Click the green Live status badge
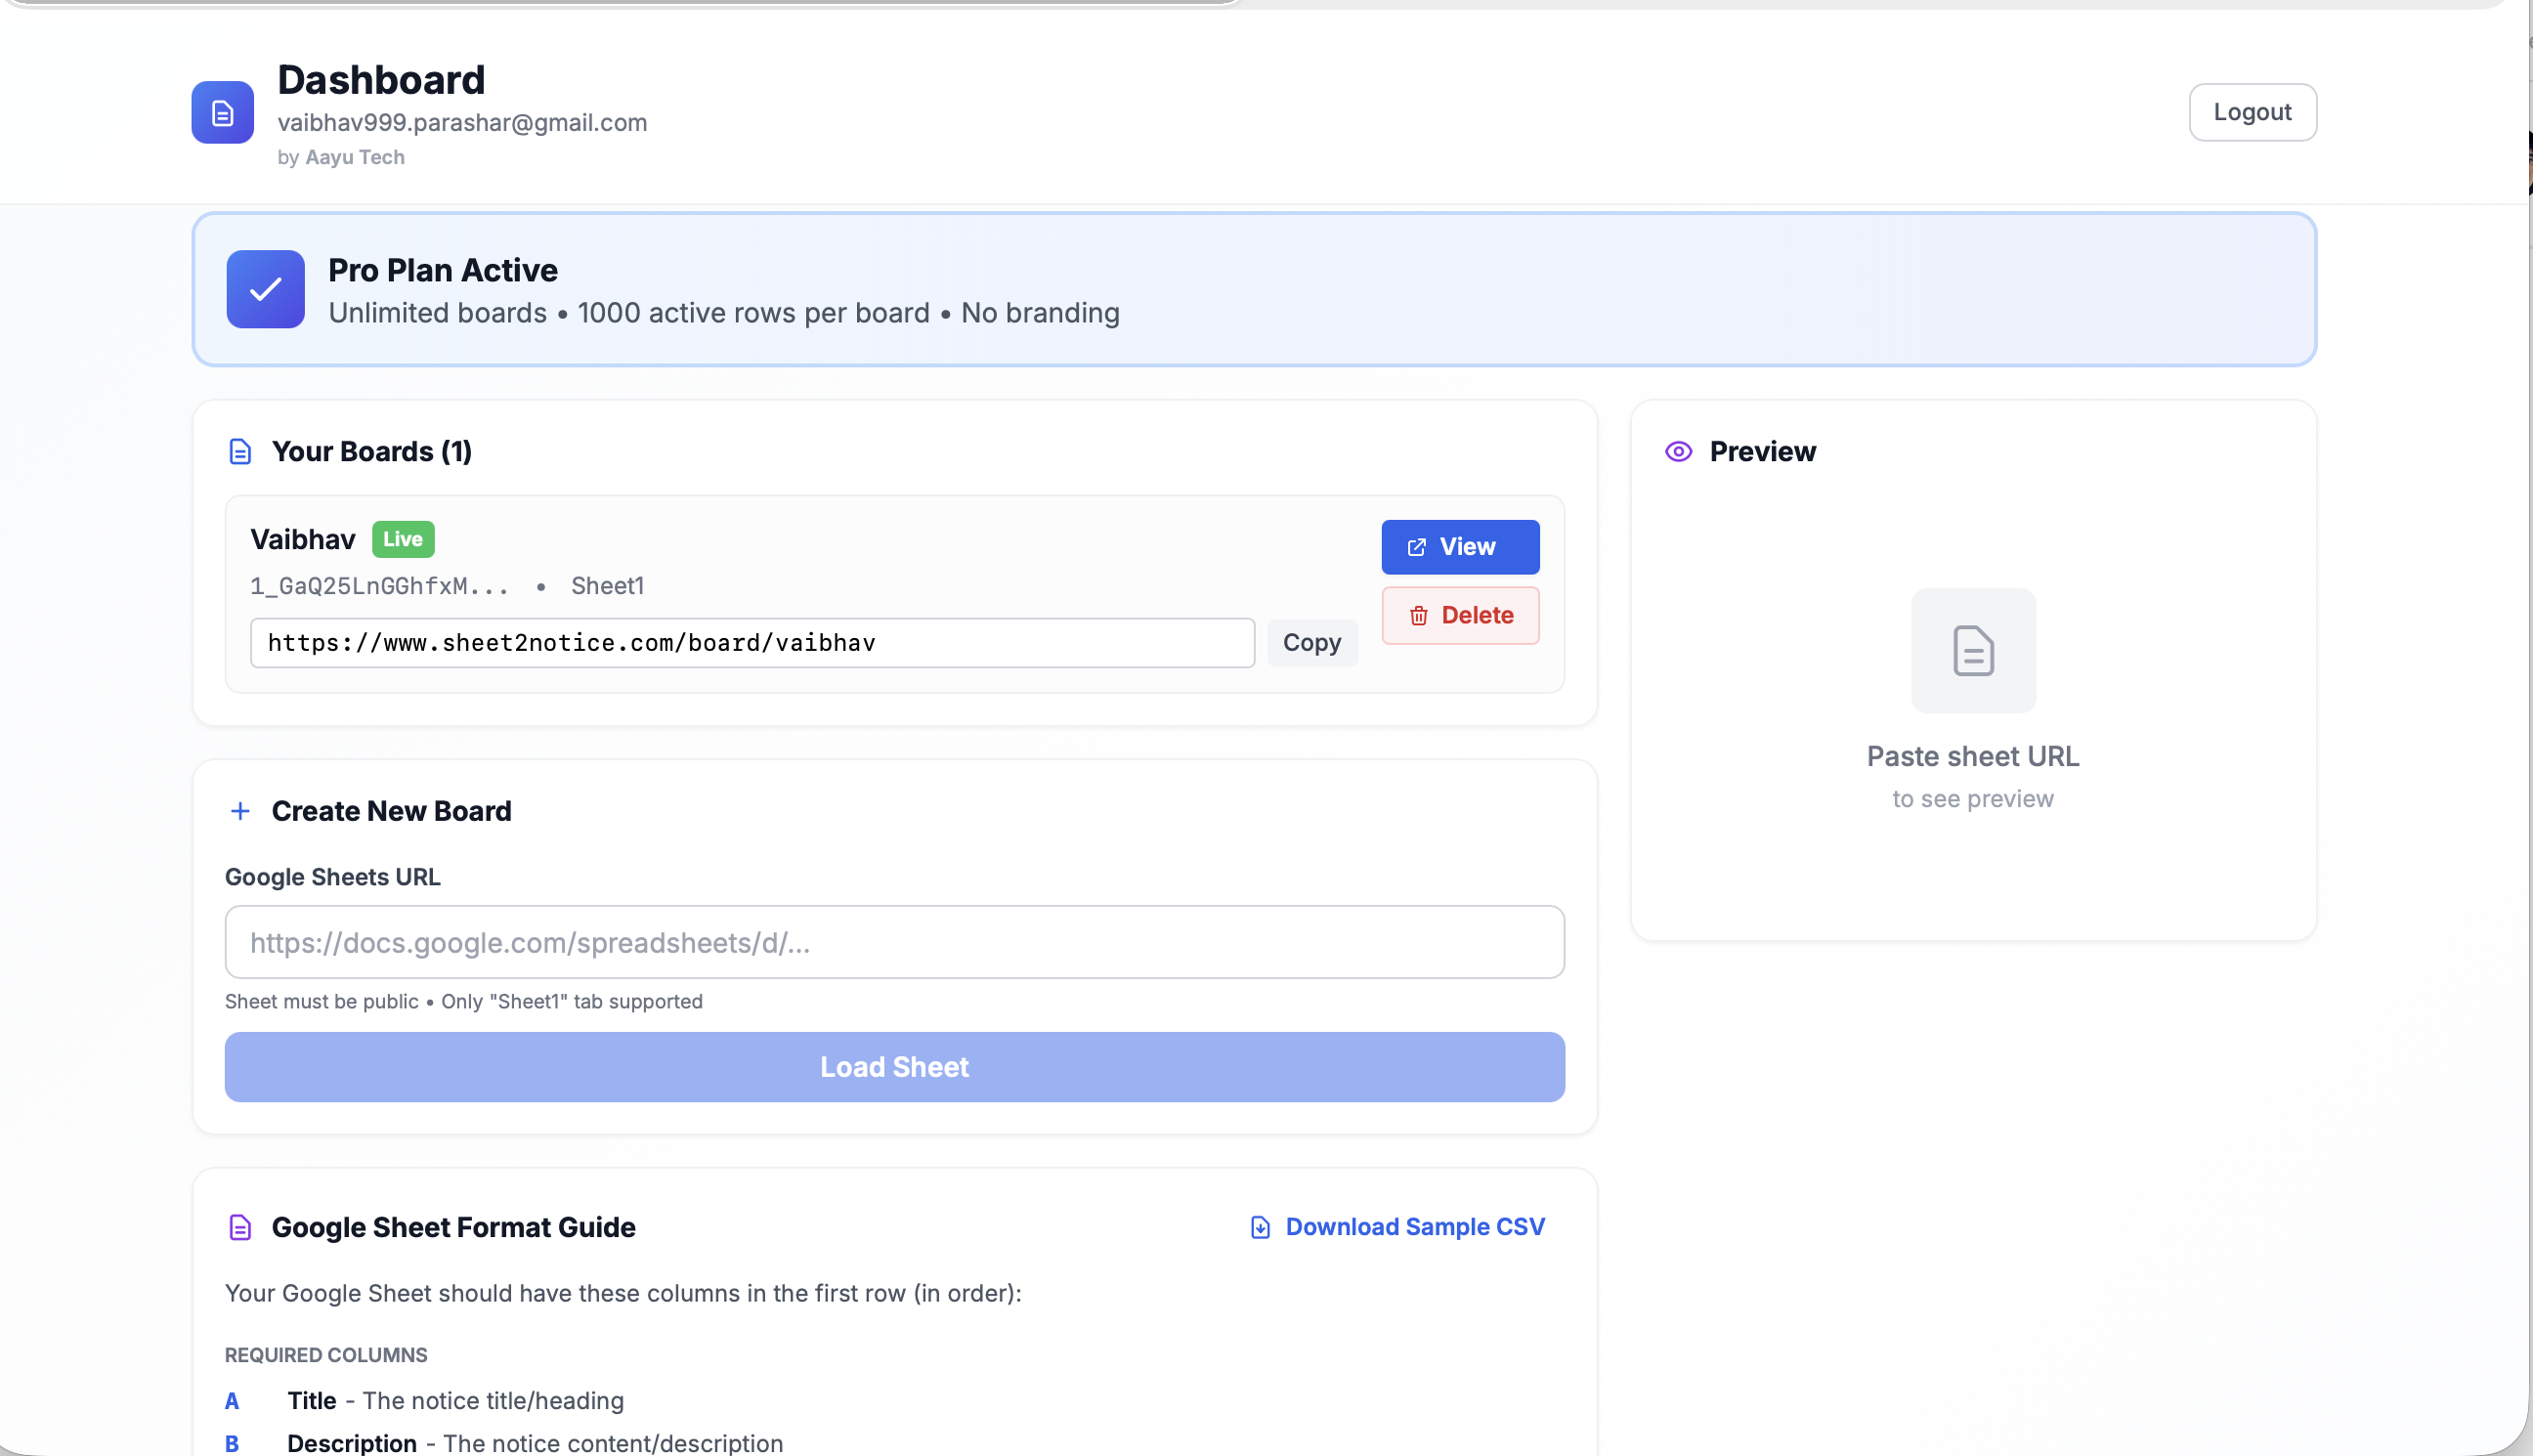The width and height of the screenshot is (2533, 1456). (x=403, y=539)
